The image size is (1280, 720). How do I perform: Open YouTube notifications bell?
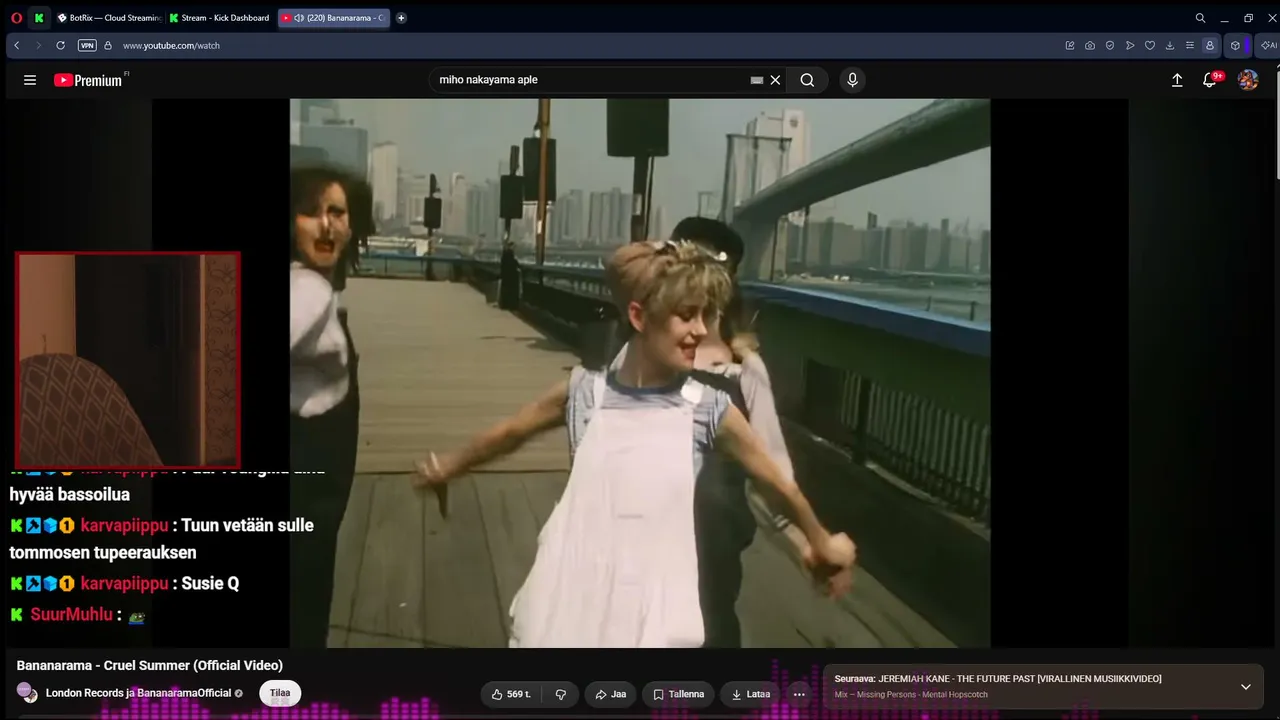click(1210, 80)
